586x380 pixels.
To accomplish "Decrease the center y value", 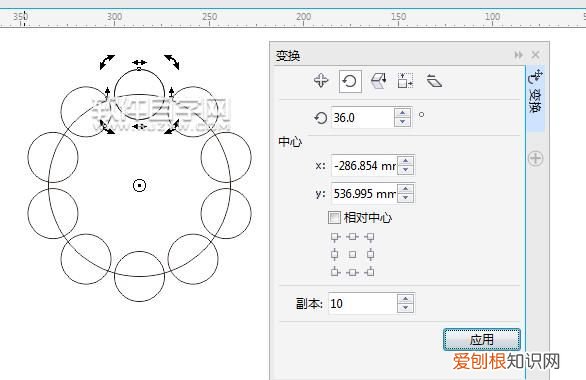I will (406, 198).
